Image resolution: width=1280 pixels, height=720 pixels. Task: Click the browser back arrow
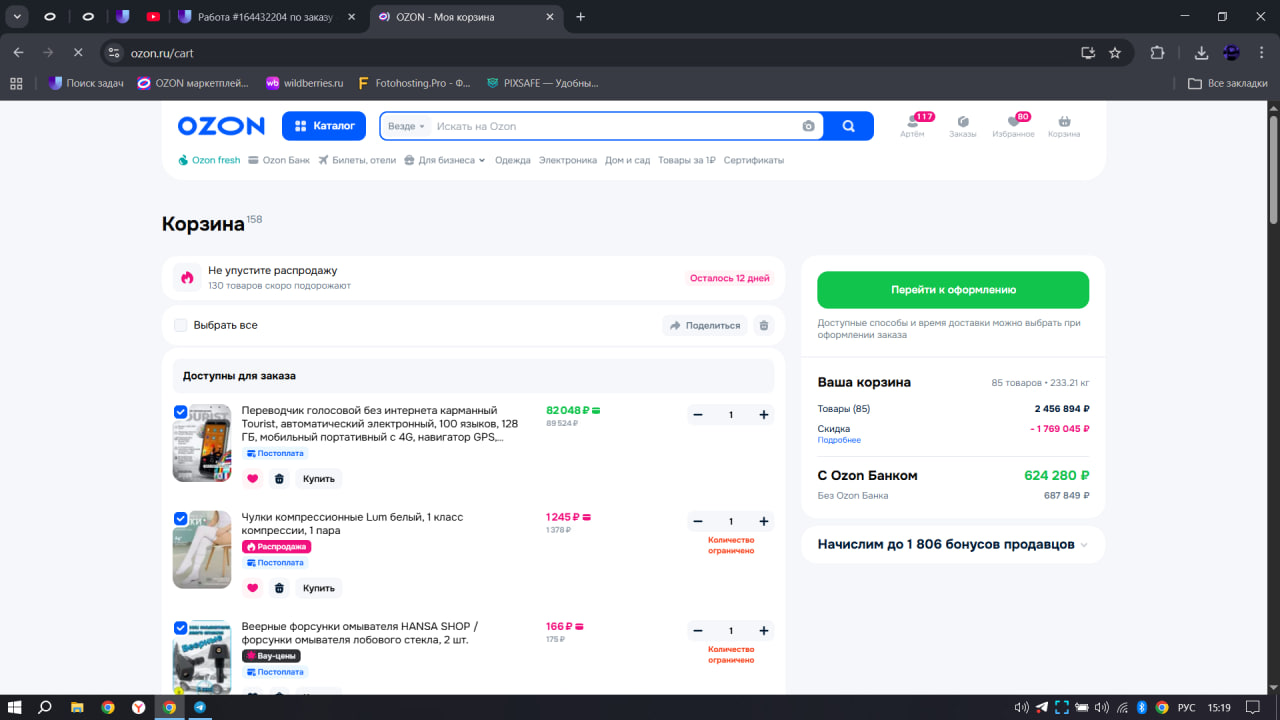coord(18,52)
